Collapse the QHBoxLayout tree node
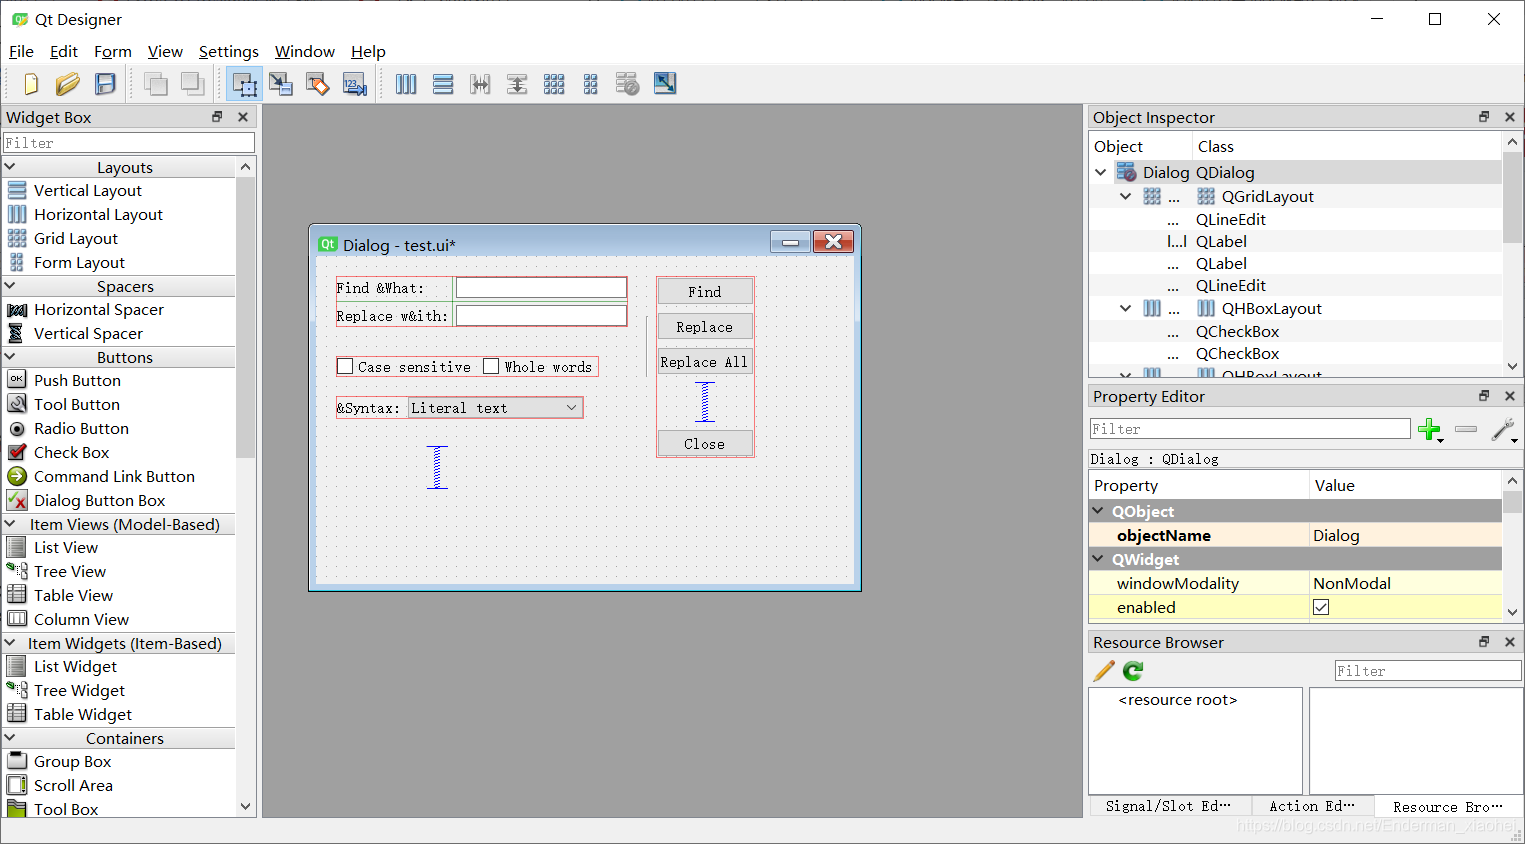 [1126, 308]
